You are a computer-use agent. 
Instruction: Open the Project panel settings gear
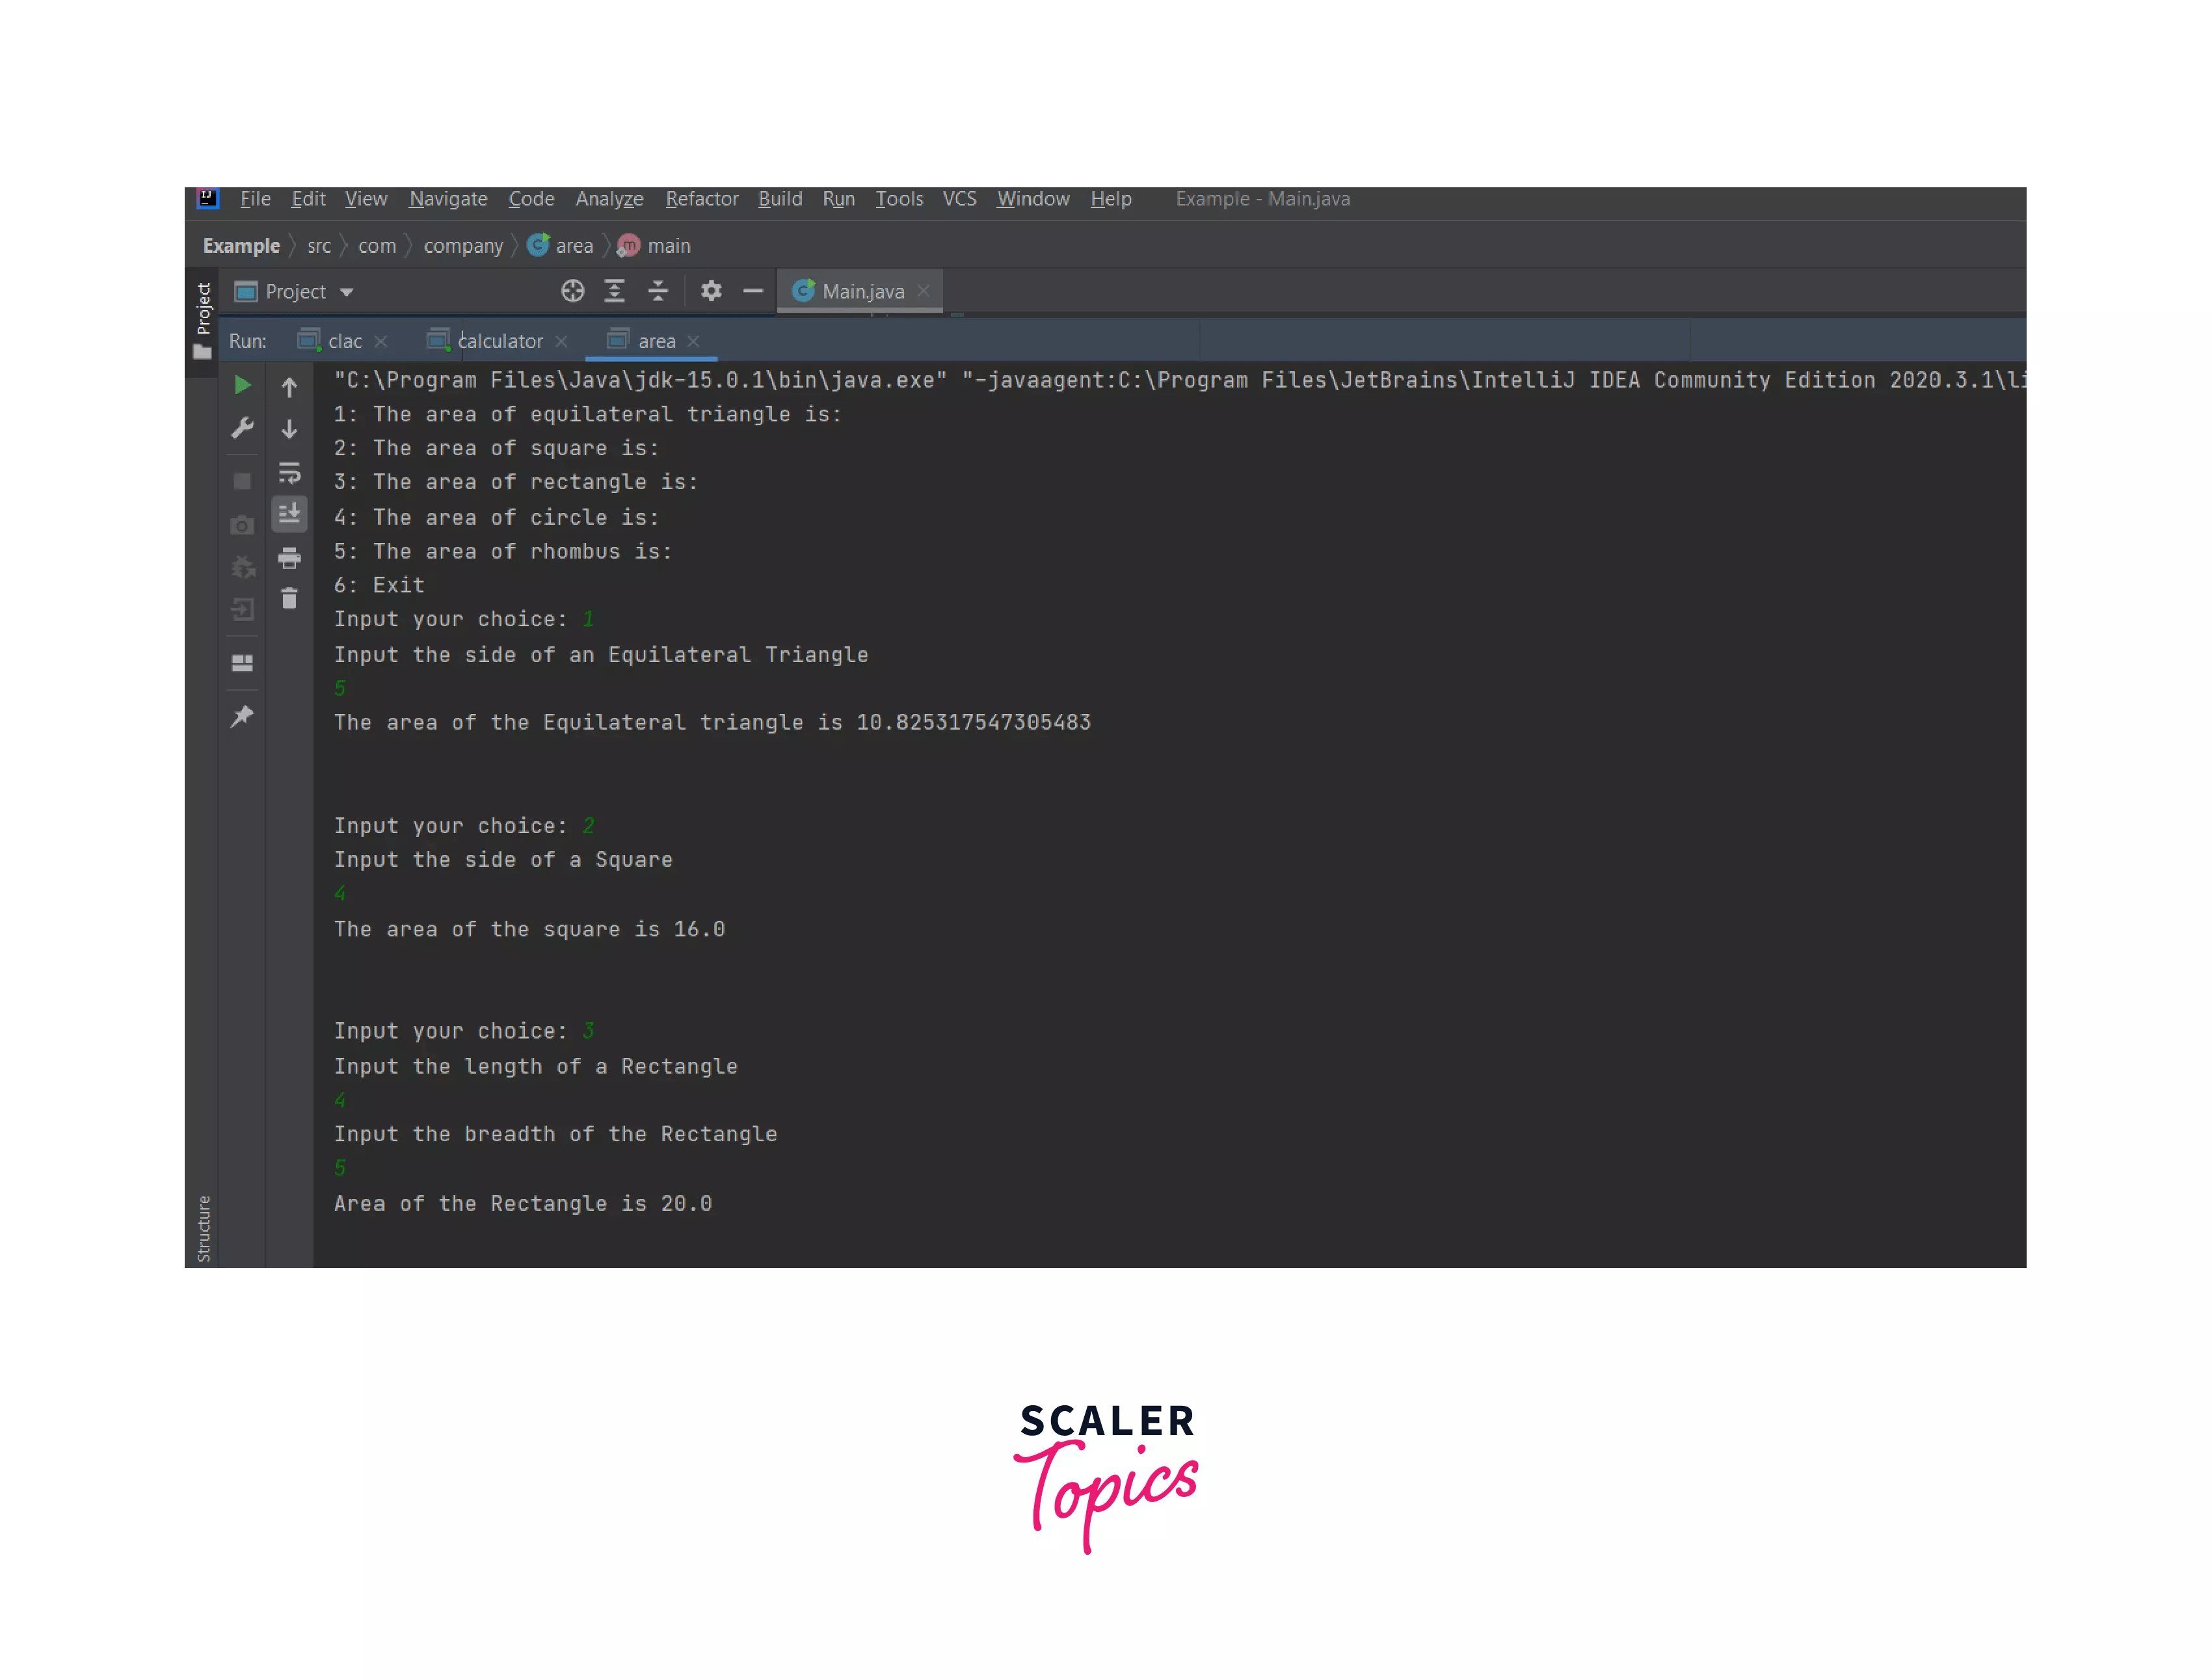[711, 291]
